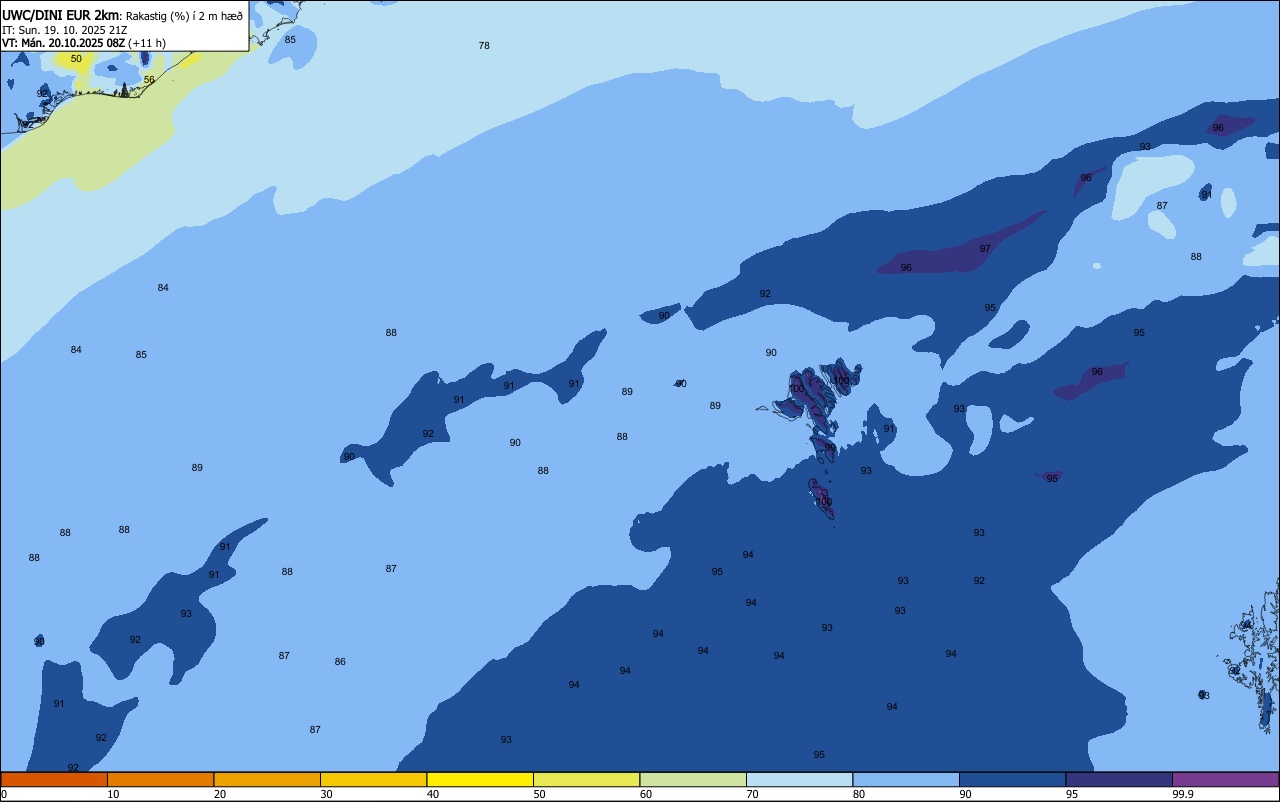Click the 'IT: Sun. 19. 10. 2025 21Z' line
This screenshot has width=1280, height=802.
point(64,30)
